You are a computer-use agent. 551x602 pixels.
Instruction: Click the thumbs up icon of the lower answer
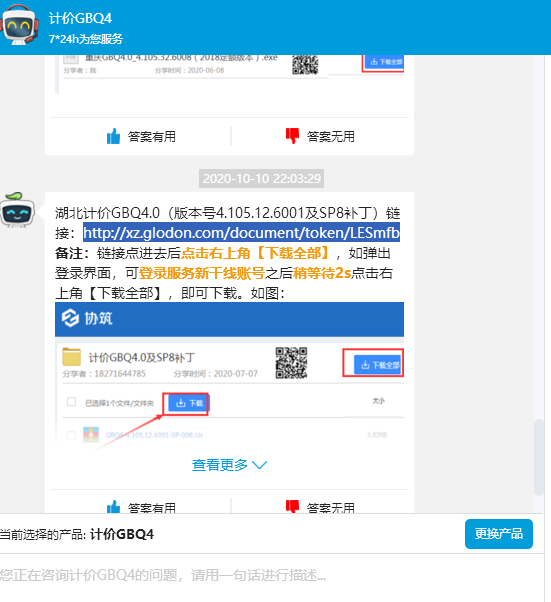113,506
